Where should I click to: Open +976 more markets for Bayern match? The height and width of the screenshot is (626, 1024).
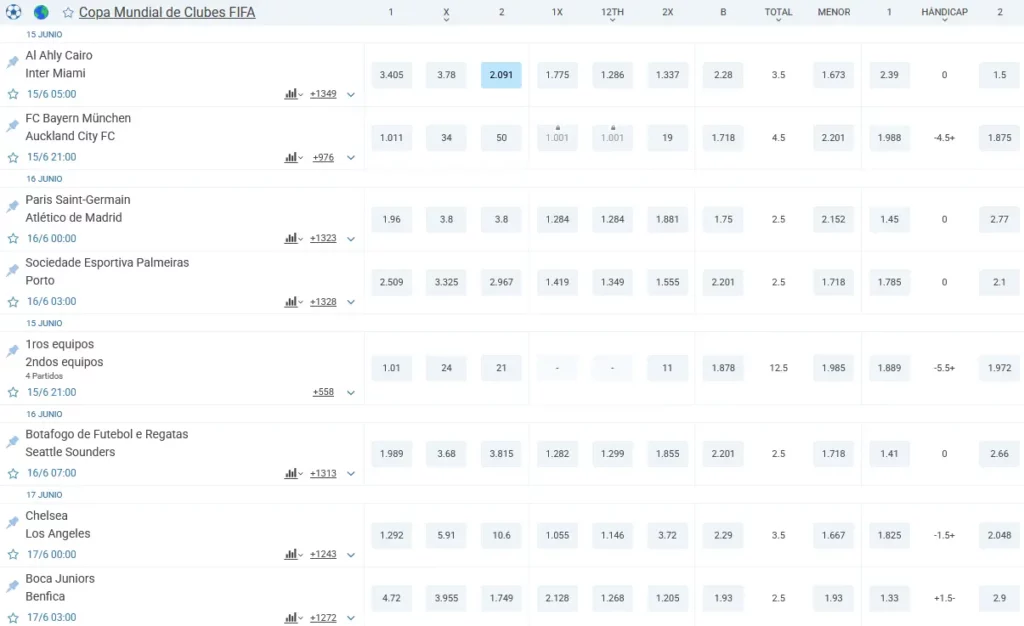[323, 157]
